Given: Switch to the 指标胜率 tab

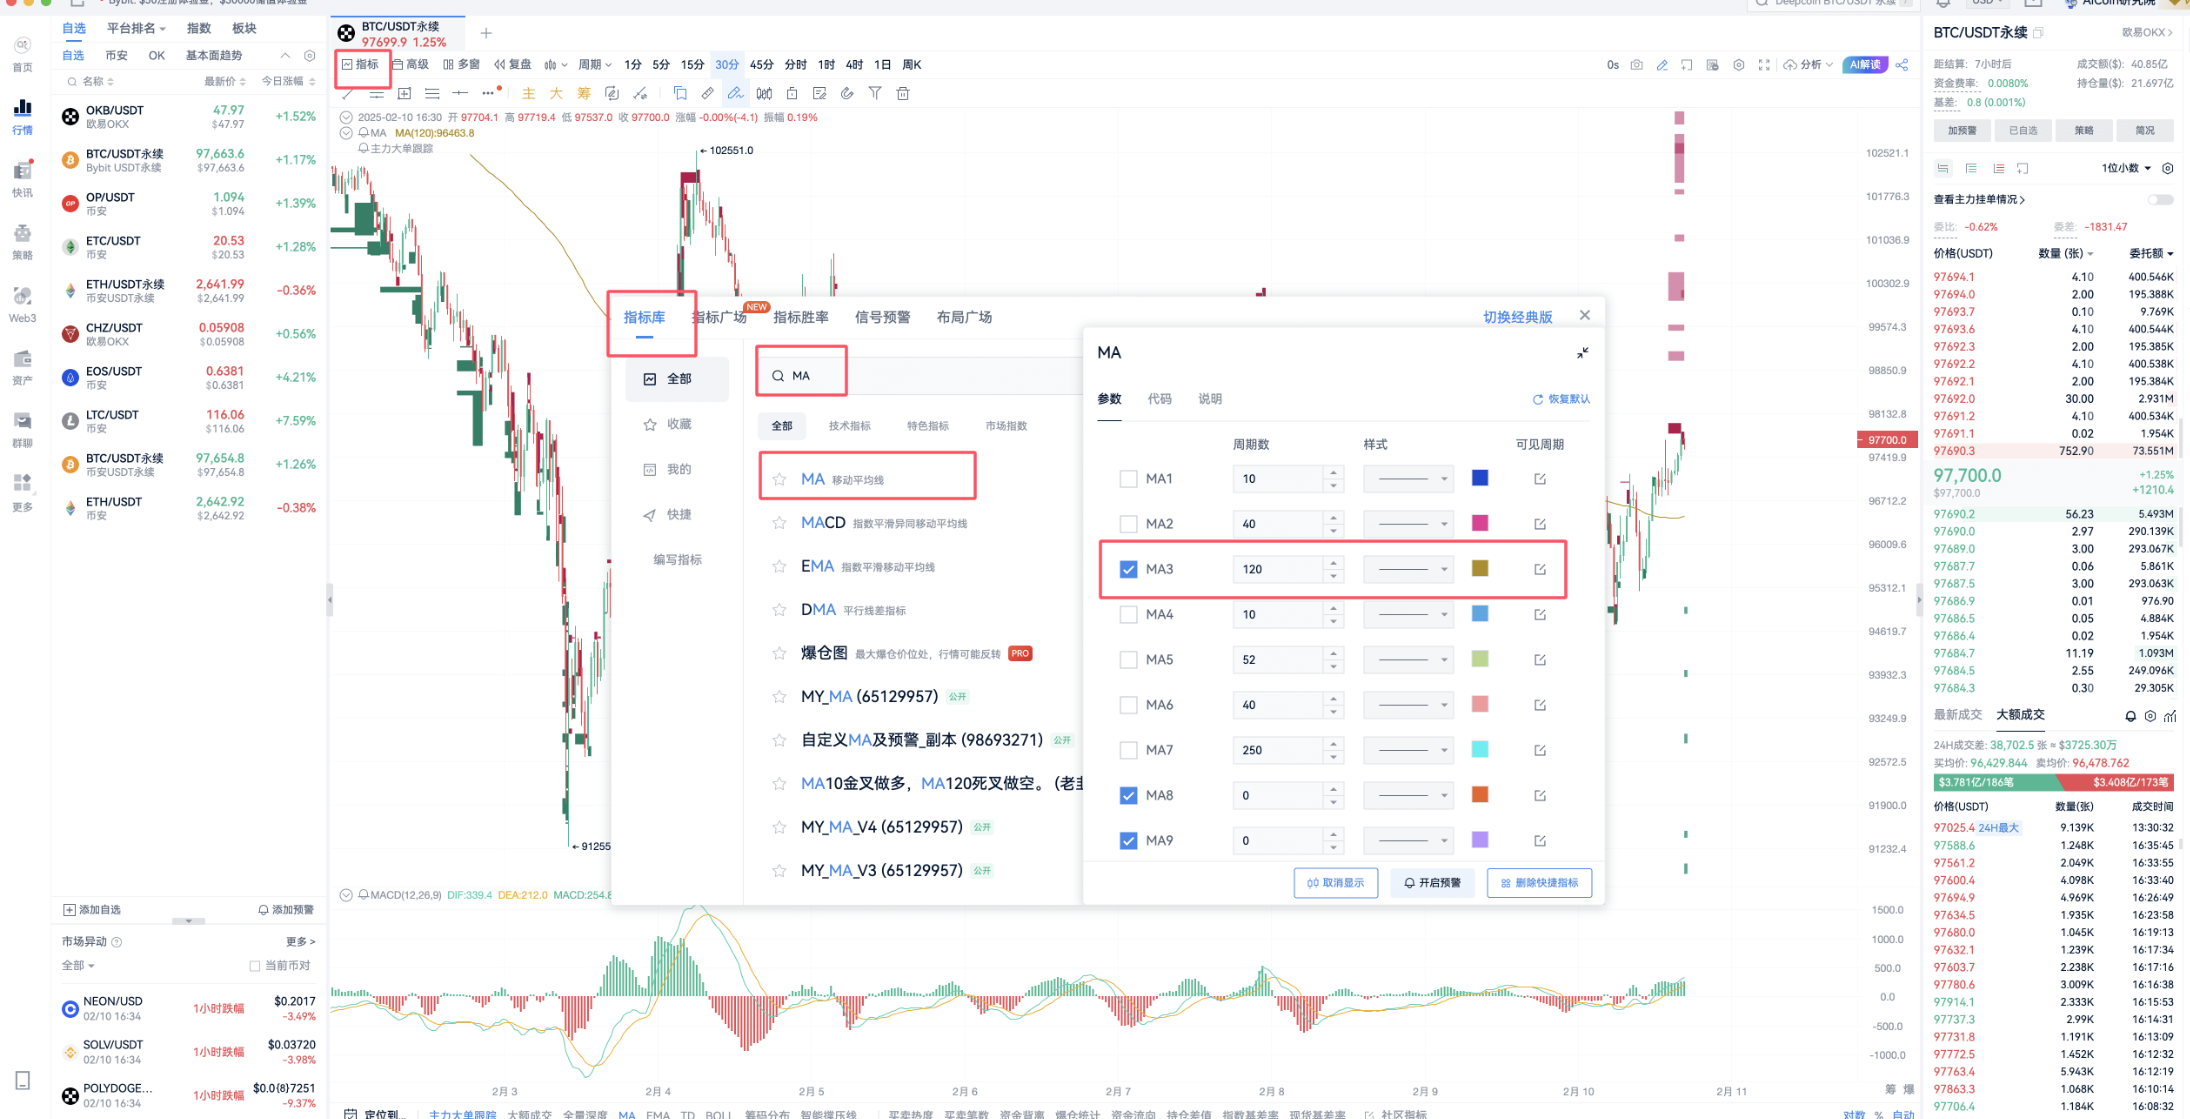Looking at the screenshot, I should 801,317.
